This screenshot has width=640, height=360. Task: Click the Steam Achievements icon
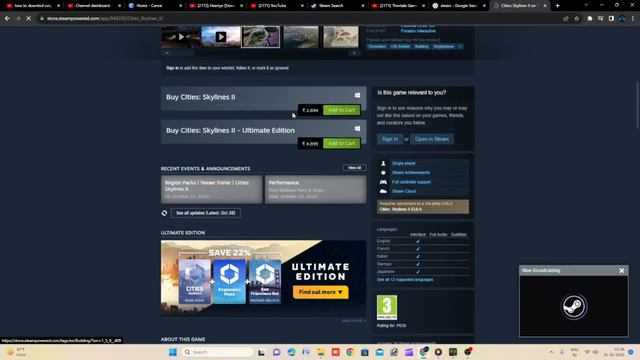pos(383,173)
